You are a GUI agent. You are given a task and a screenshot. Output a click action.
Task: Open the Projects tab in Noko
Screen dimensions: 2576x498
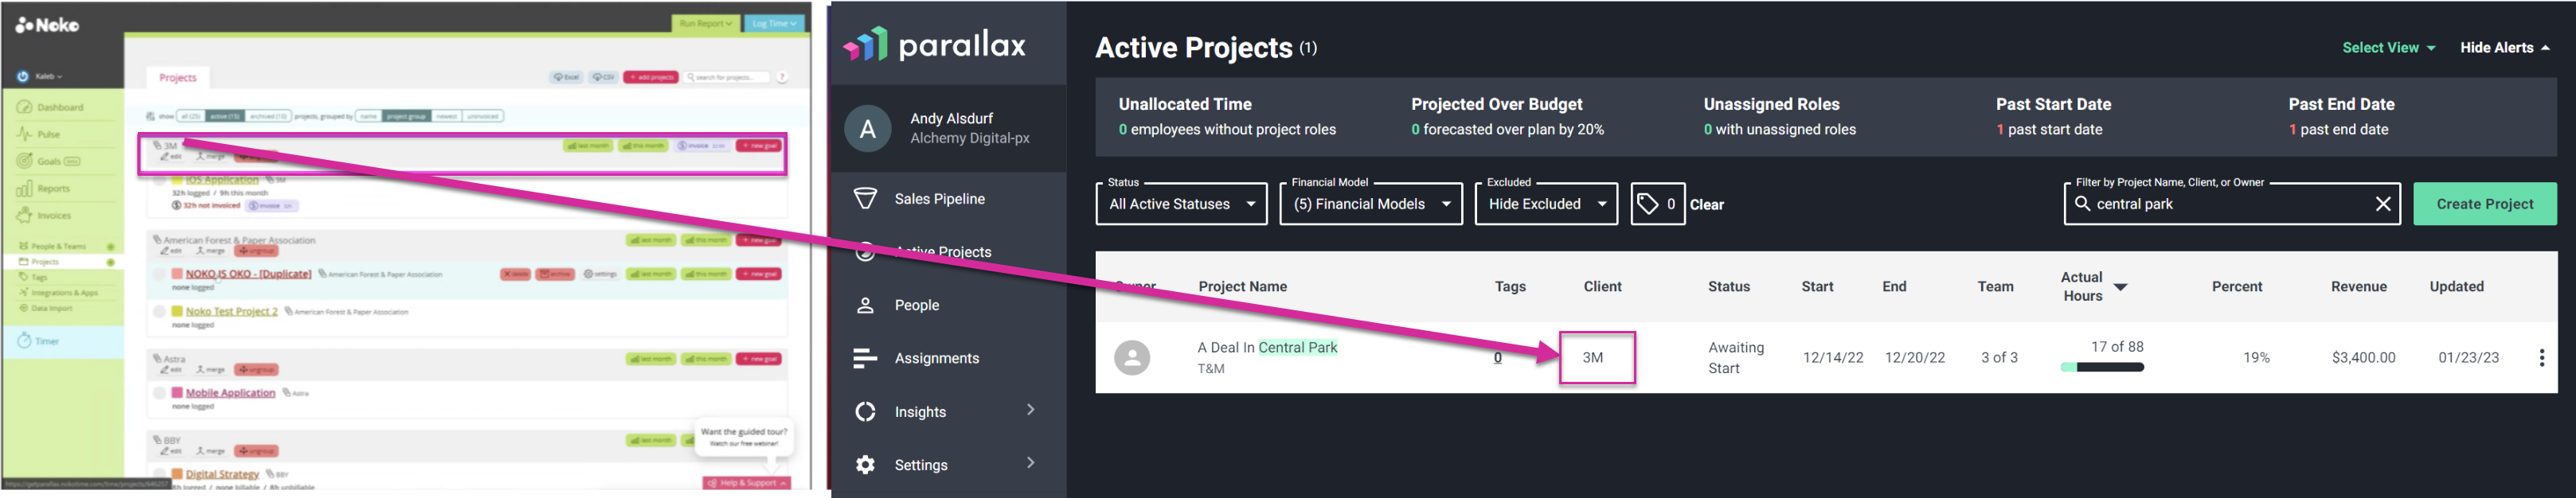point(178,77)
